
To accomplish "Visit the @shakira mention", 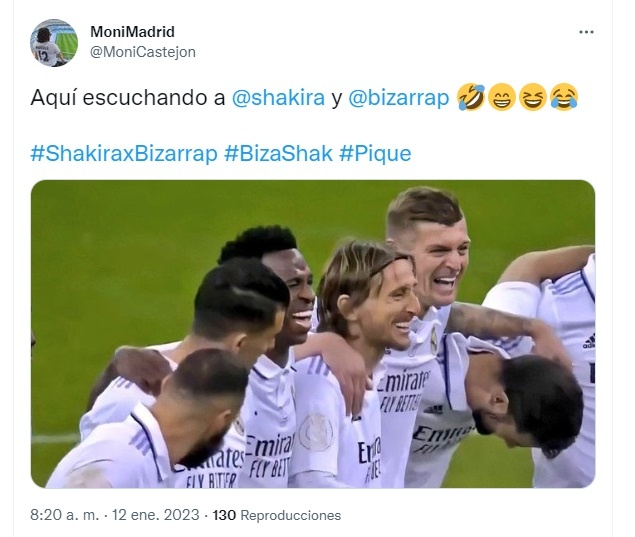I will point(278,98).
